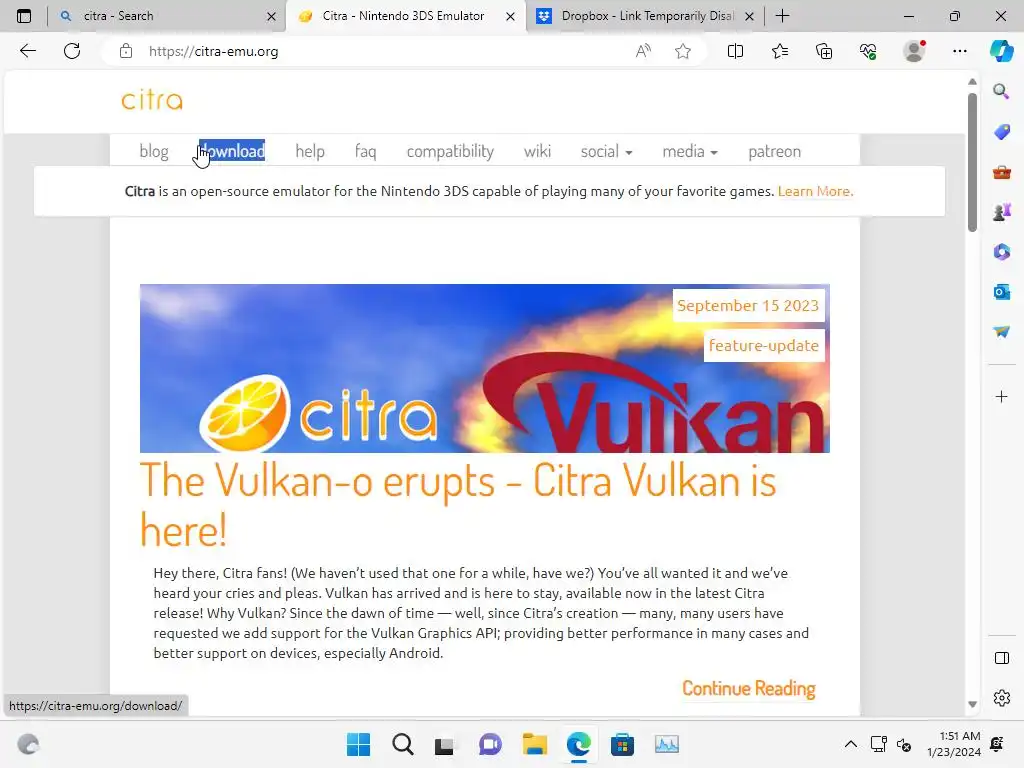
Task: View site information lock icon
Action: 126,51
